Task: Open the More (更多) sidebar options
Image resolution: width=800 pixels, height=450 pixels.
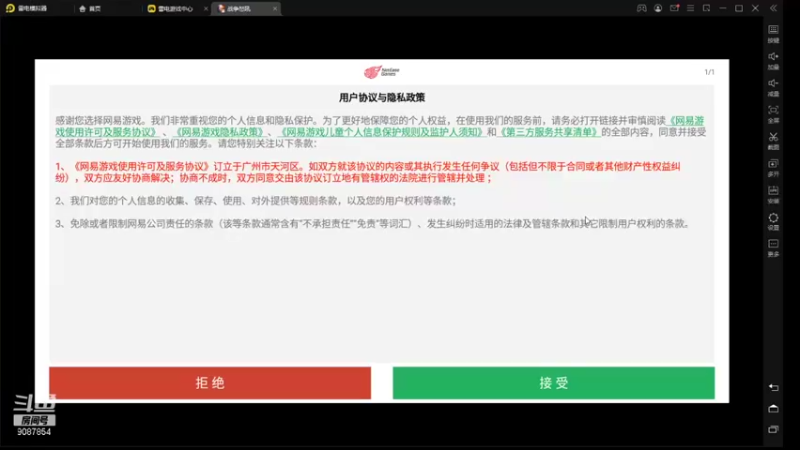Action: pyautogui.click(x=773, y=248)
